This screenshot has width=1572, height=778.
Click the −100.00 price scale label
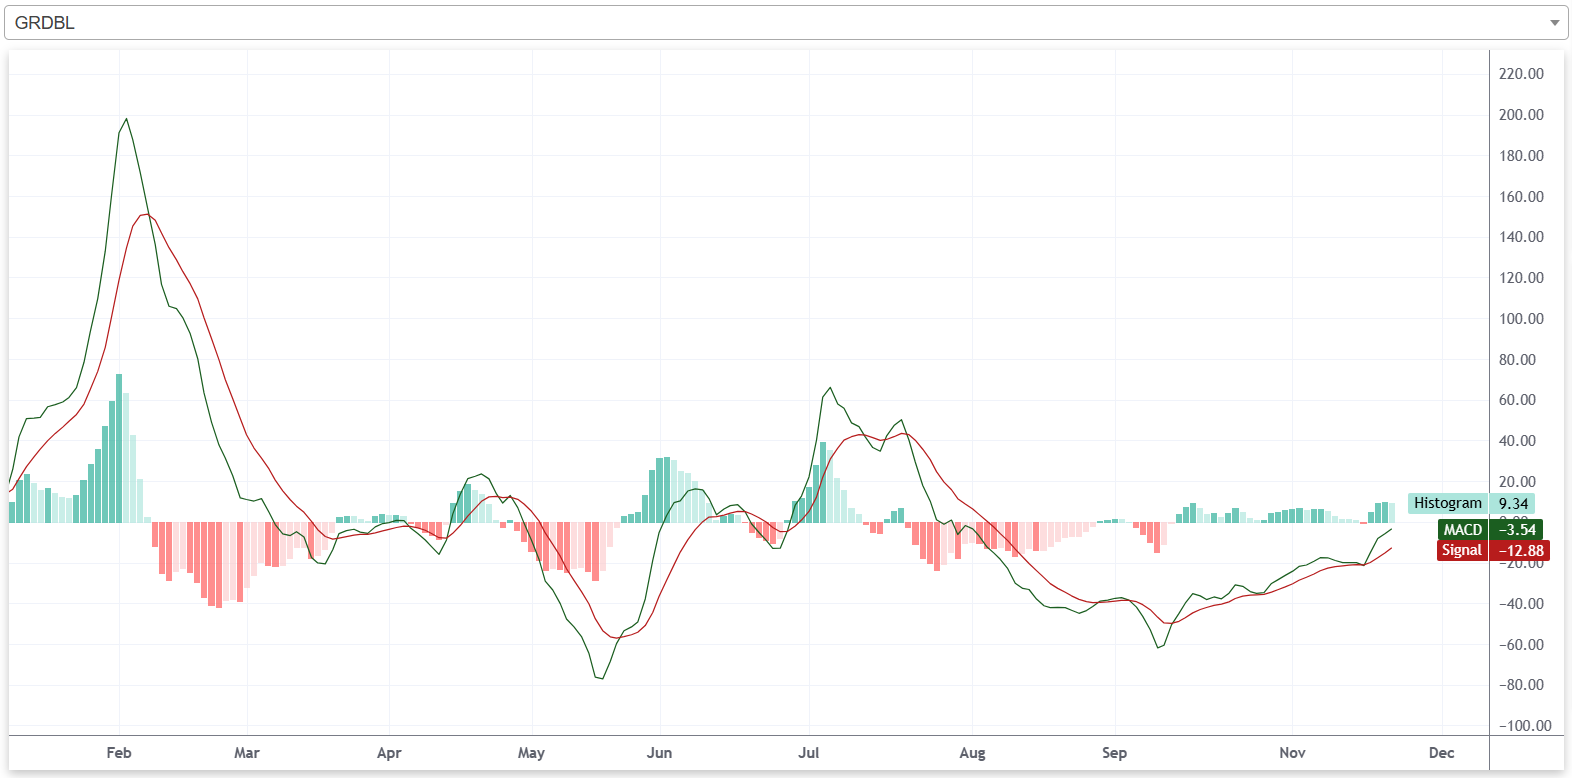click(x=1524, y=726)
